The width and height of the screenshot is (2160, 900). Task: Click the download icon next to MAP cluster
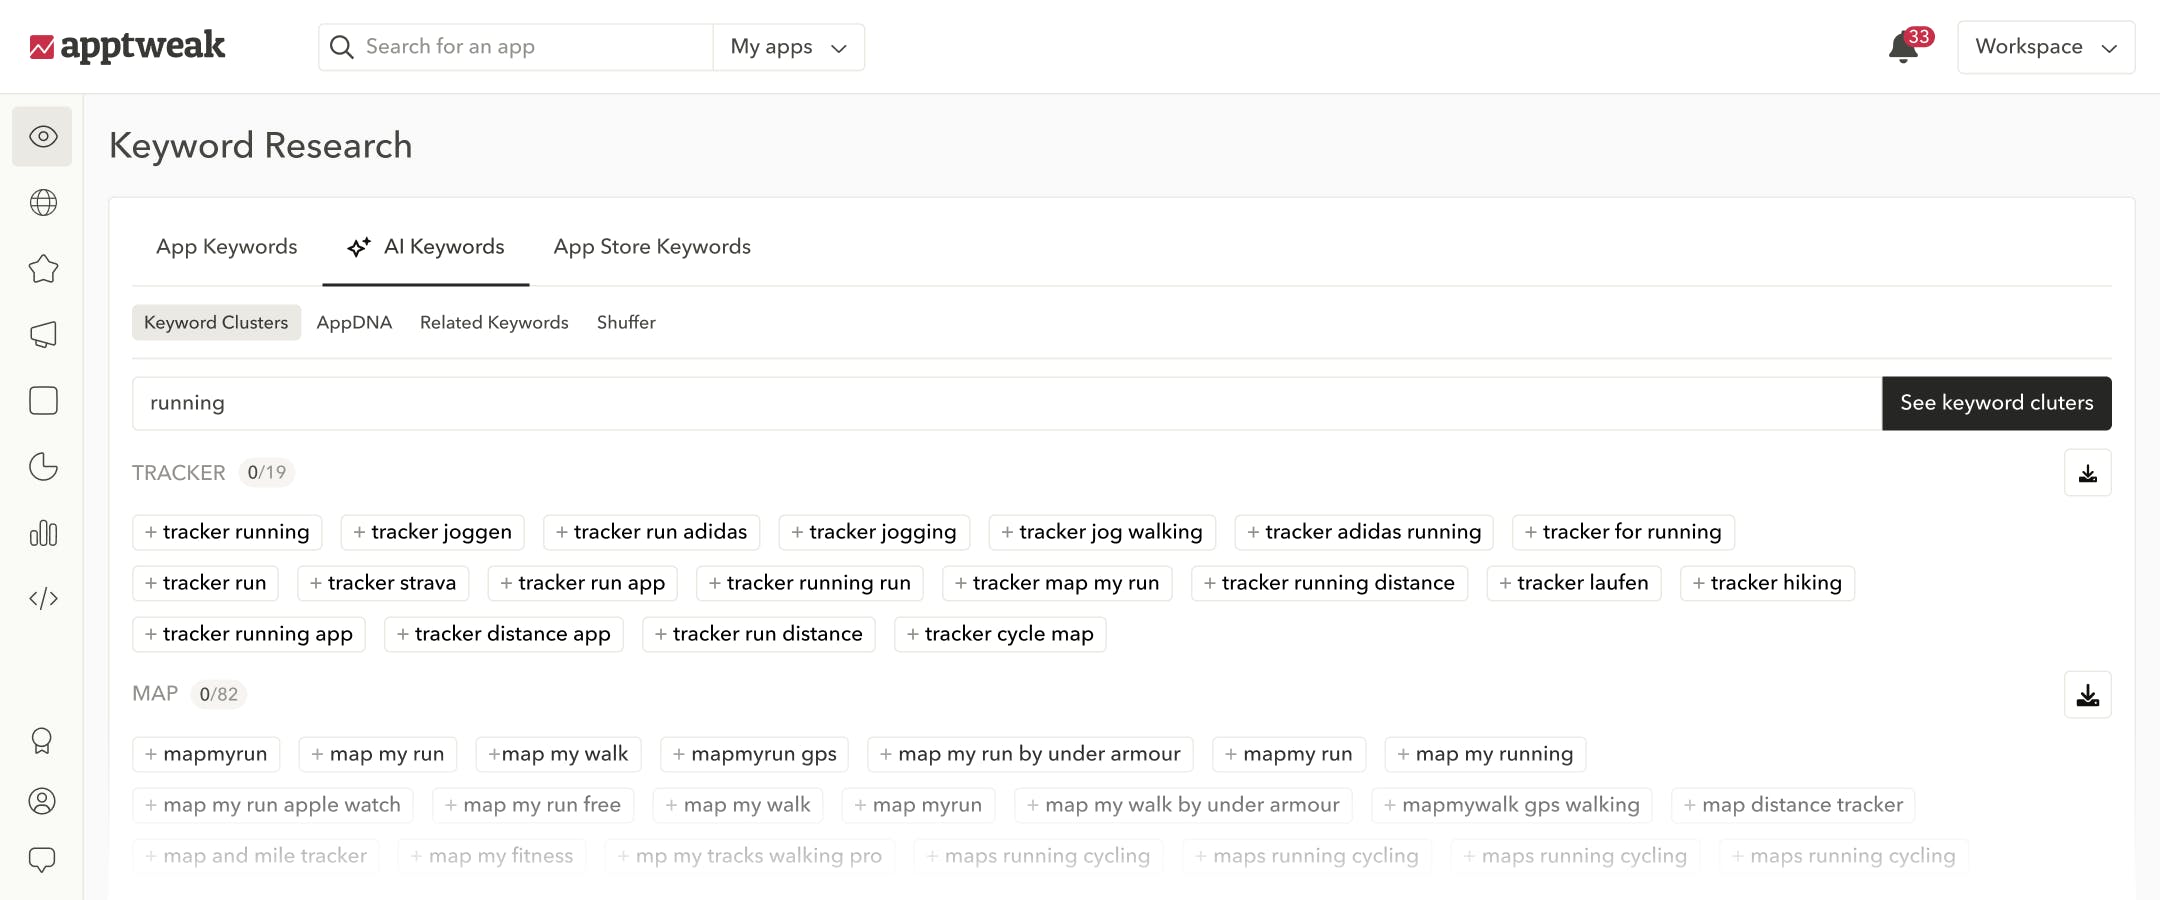2088,694
